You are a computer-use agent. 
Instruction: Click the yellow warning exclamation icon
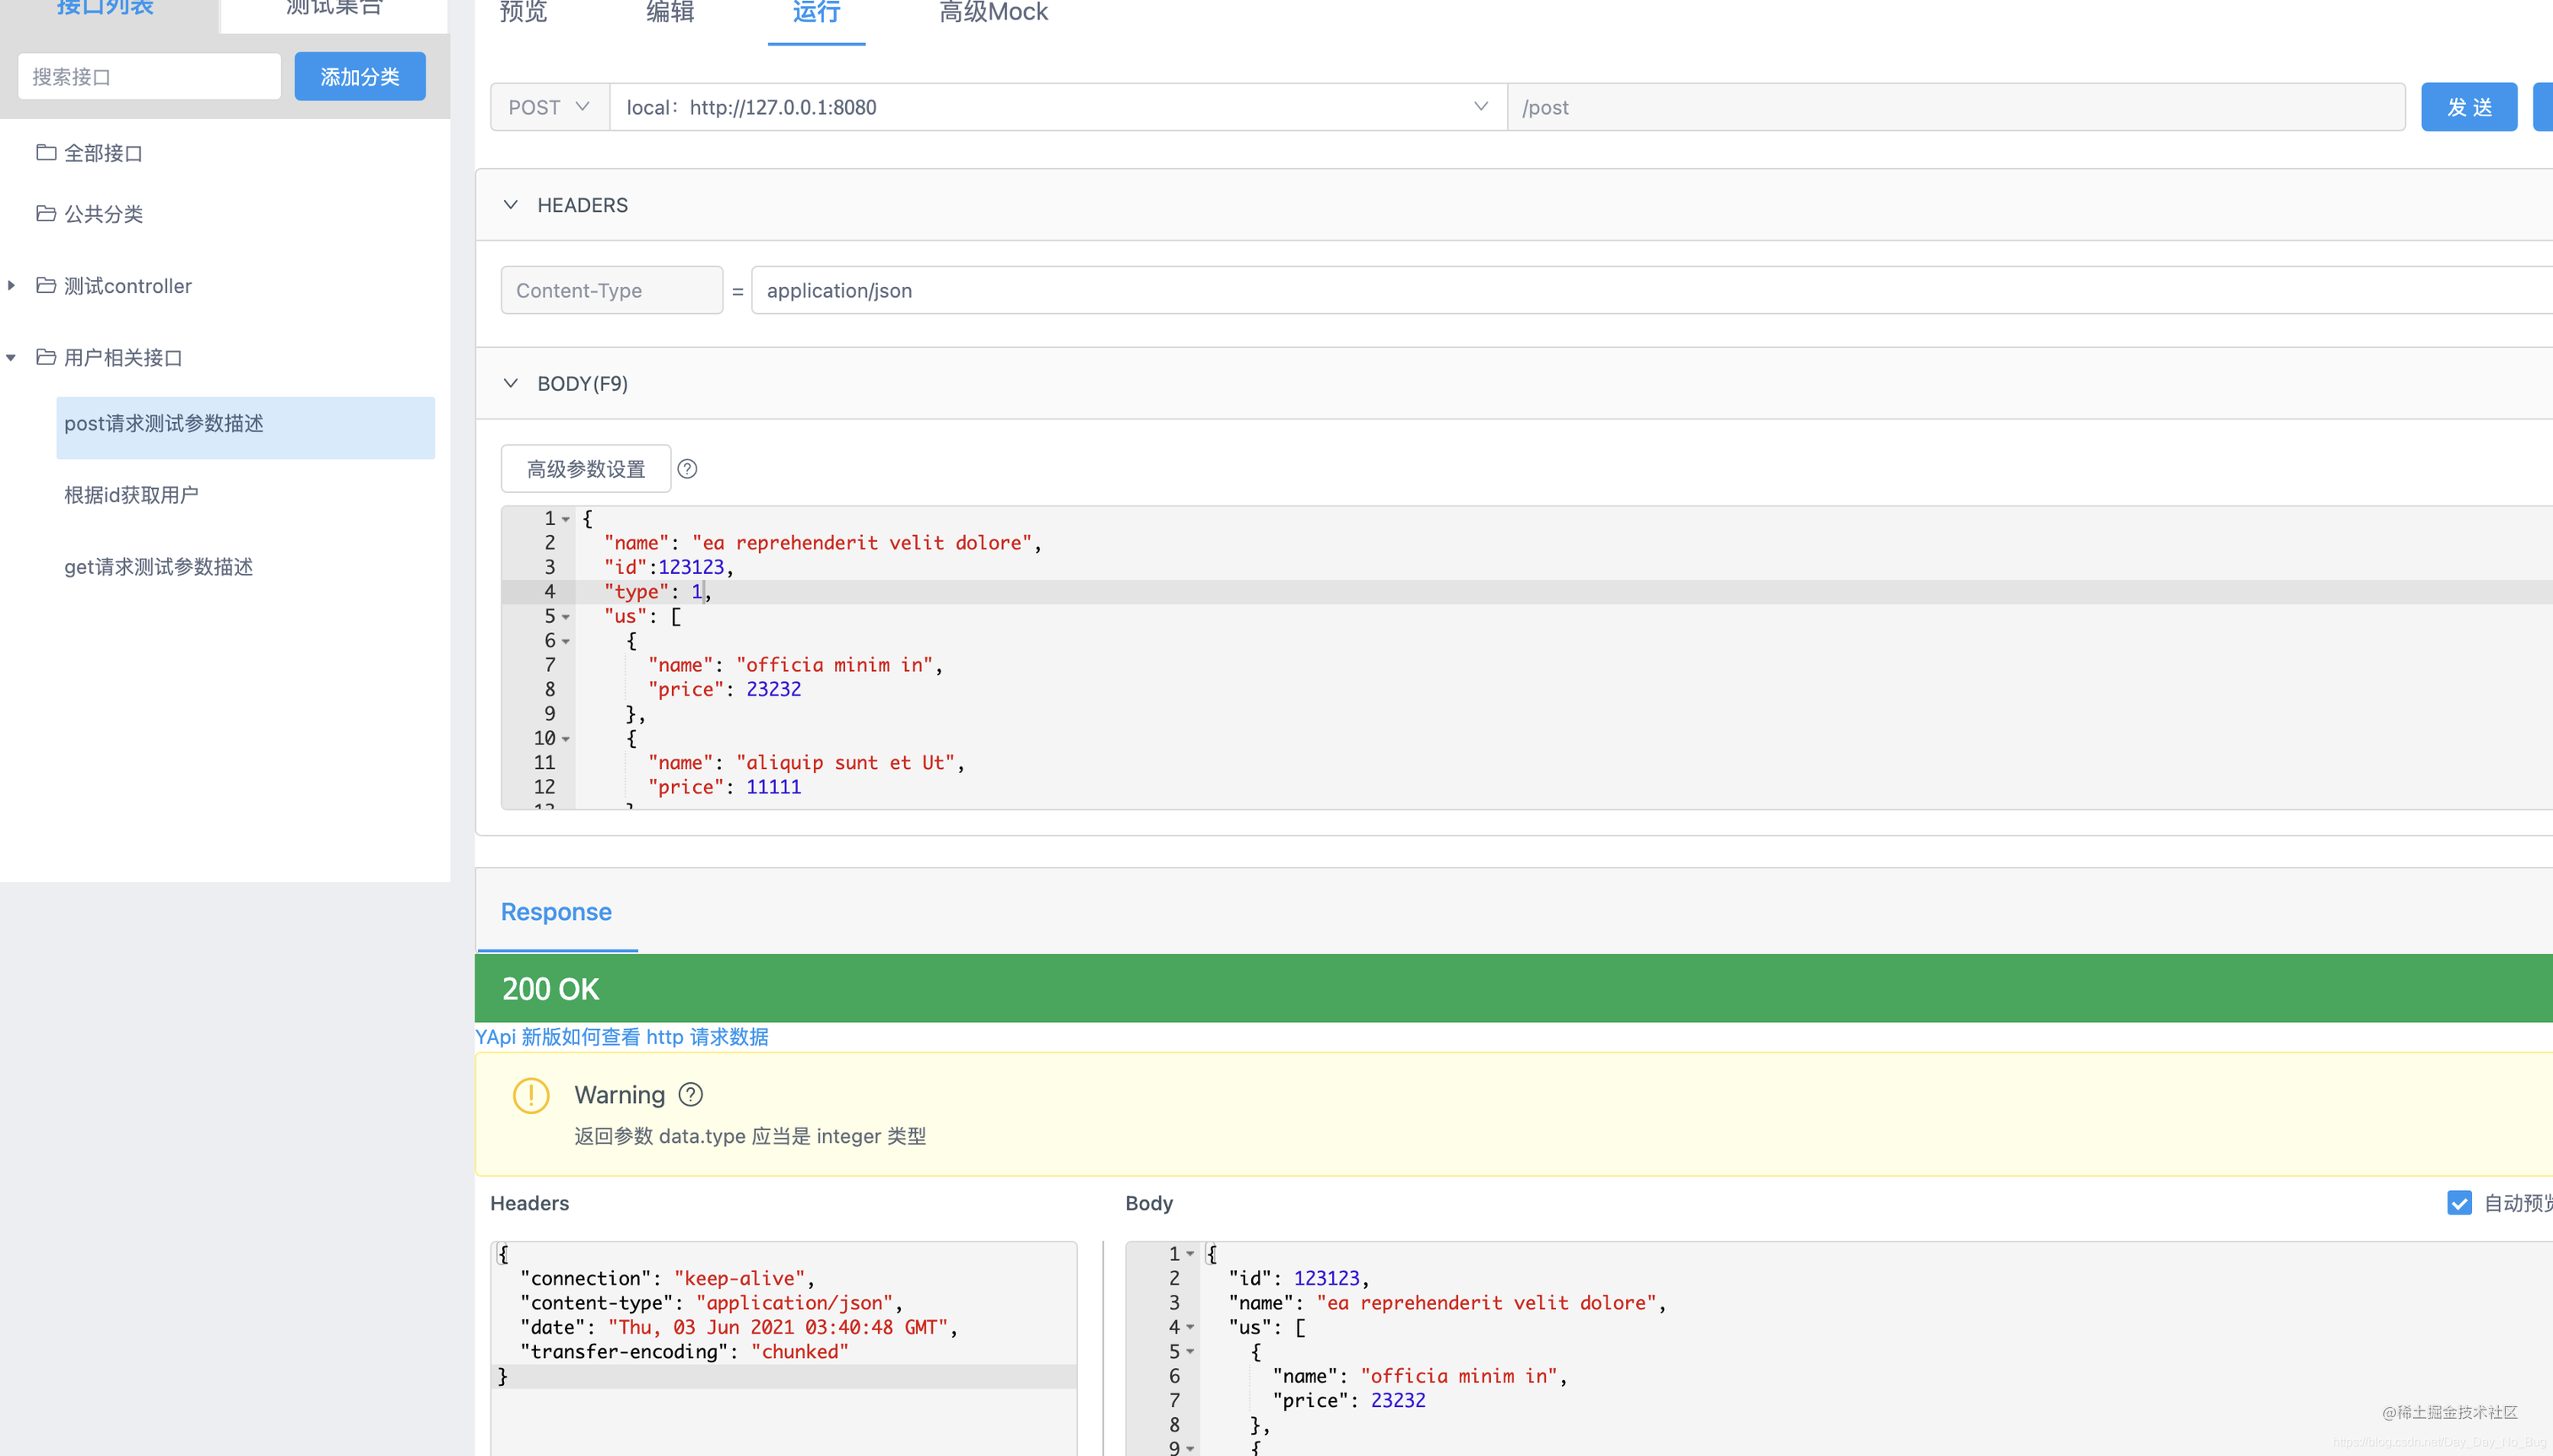click(x=531, y=1096)
